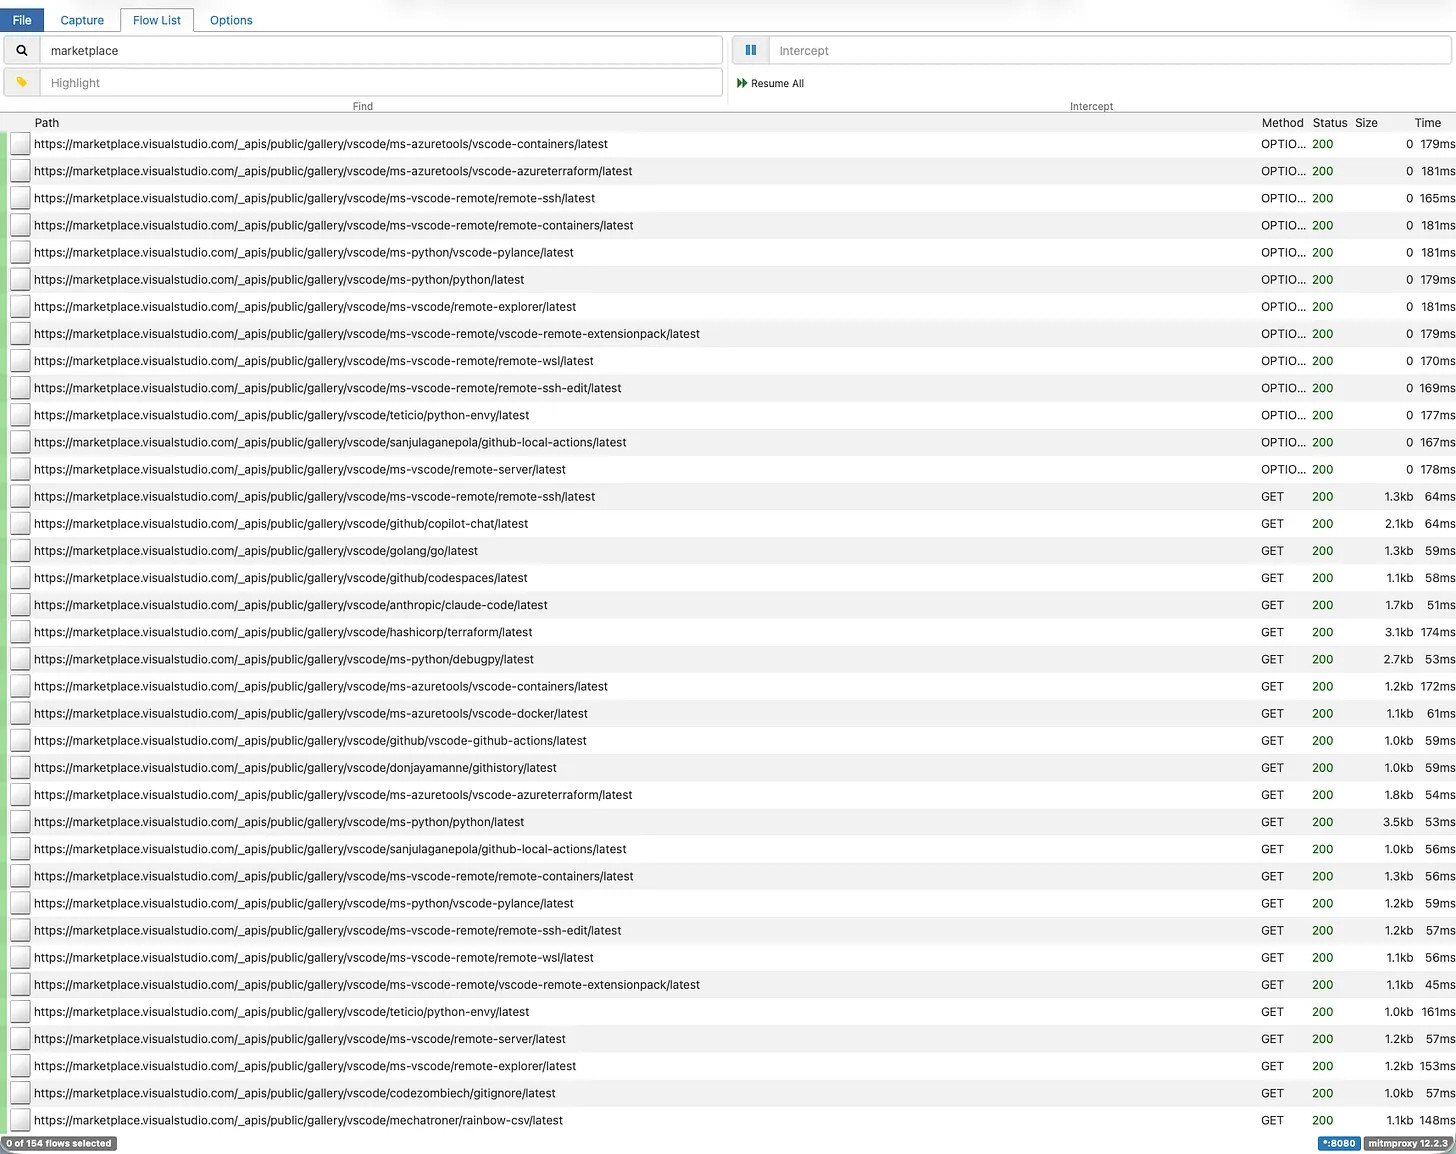1456x1154 pixels.
Task: Select the OPTIONS github-local-actions flow path
Action: point(330,442)
